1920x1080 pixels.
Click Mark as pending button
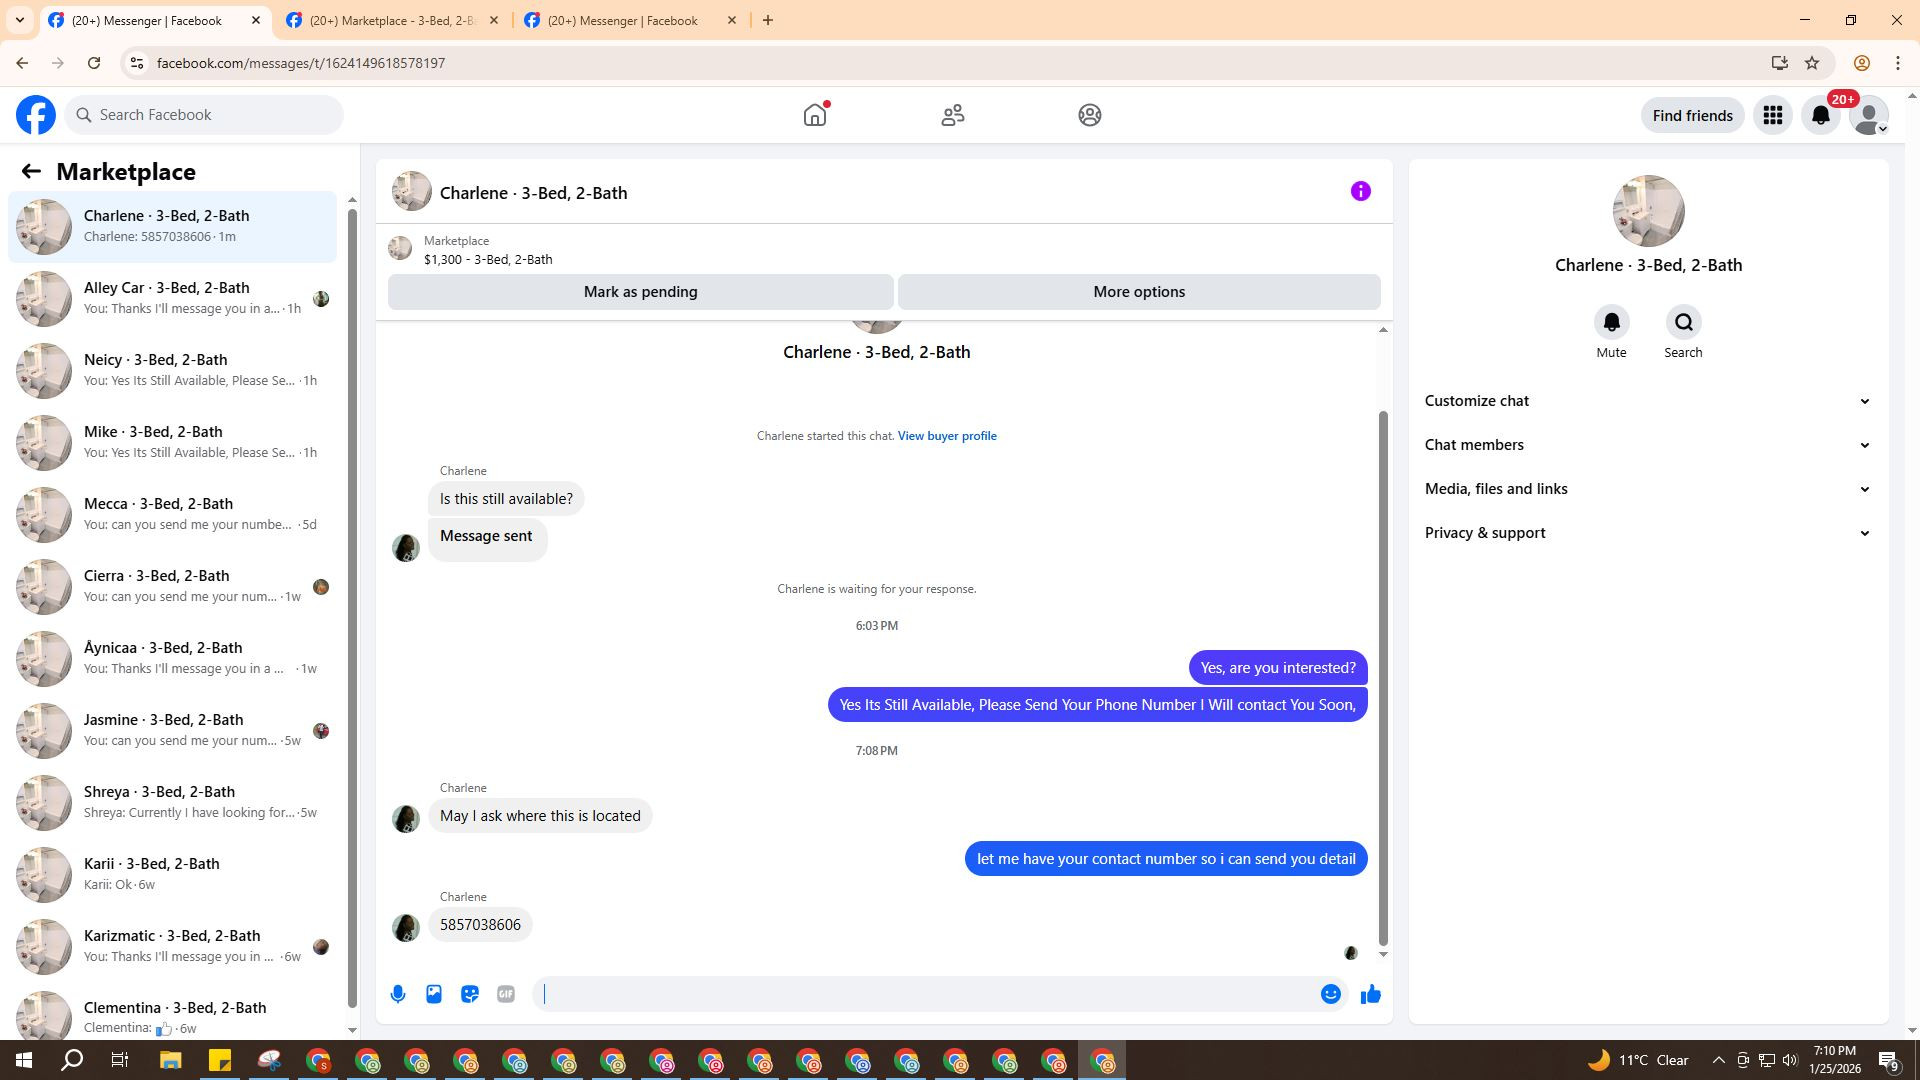point(640,292)
